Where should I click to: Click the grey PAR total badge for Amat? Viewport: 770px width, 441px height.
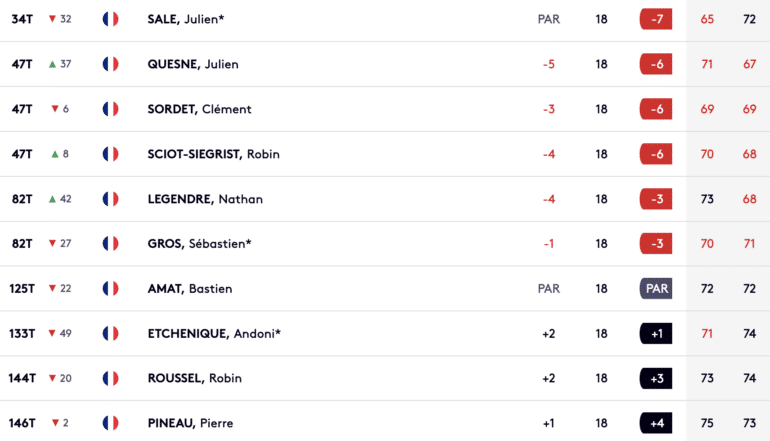coord(656,288)
